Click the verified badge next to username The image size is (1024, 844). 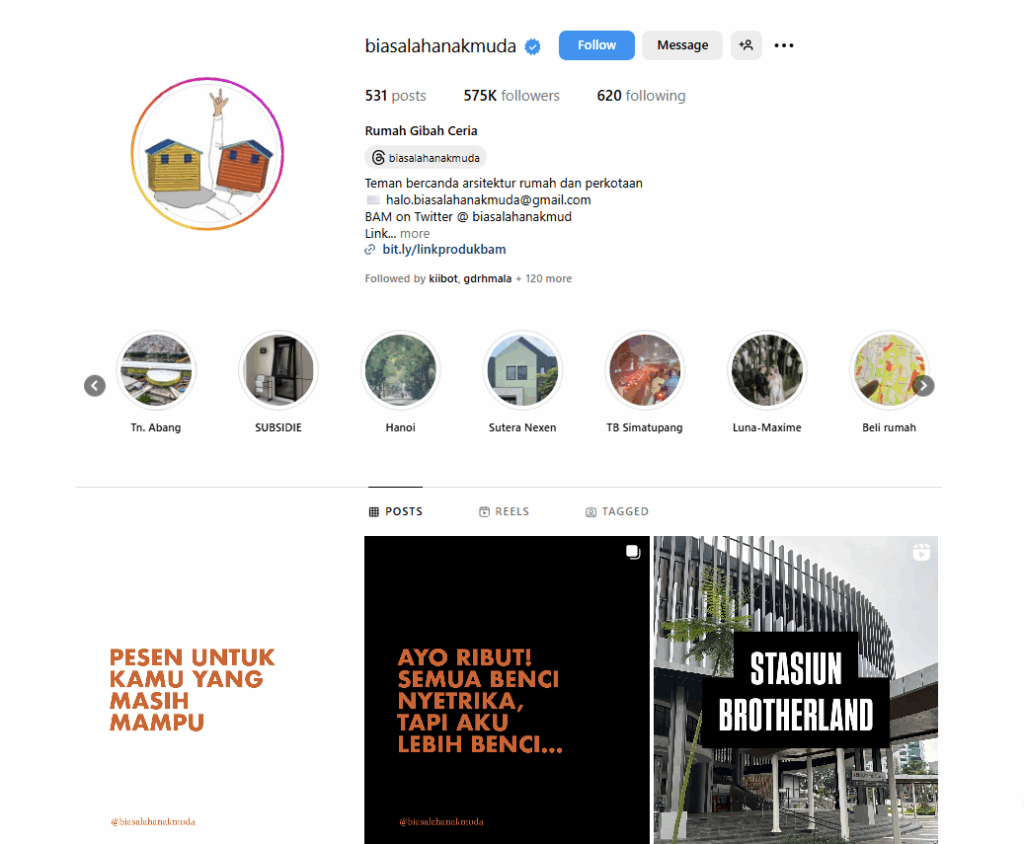click(533, 46)
